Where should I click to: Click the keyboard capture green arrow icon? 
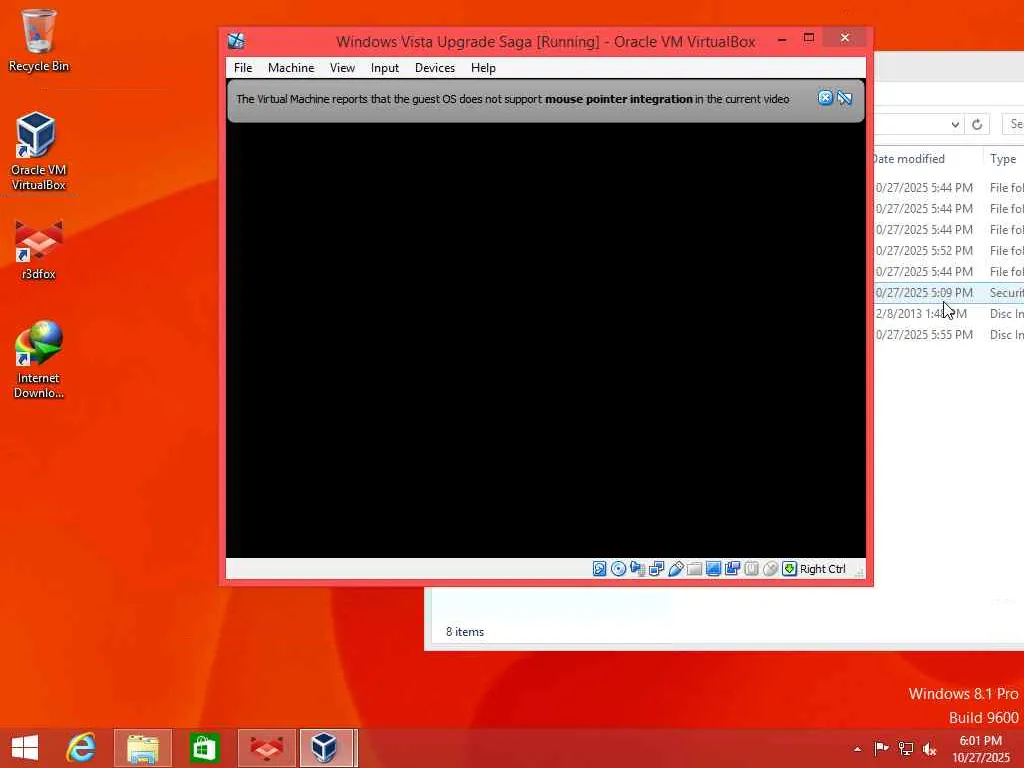790,569
